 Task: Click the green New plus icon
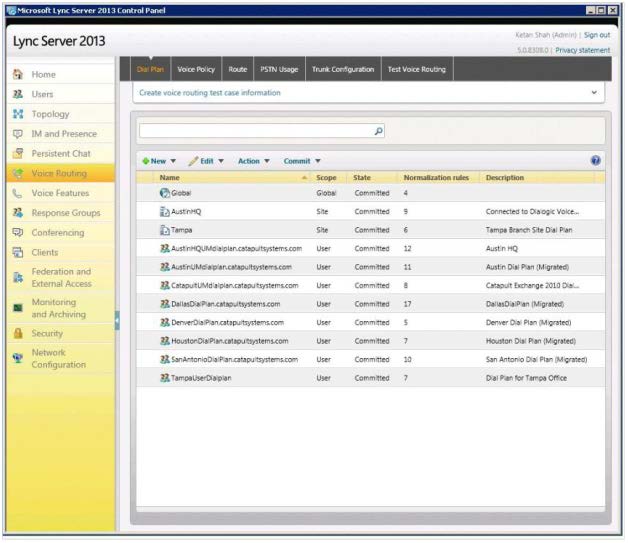click(x=146, y=161)
